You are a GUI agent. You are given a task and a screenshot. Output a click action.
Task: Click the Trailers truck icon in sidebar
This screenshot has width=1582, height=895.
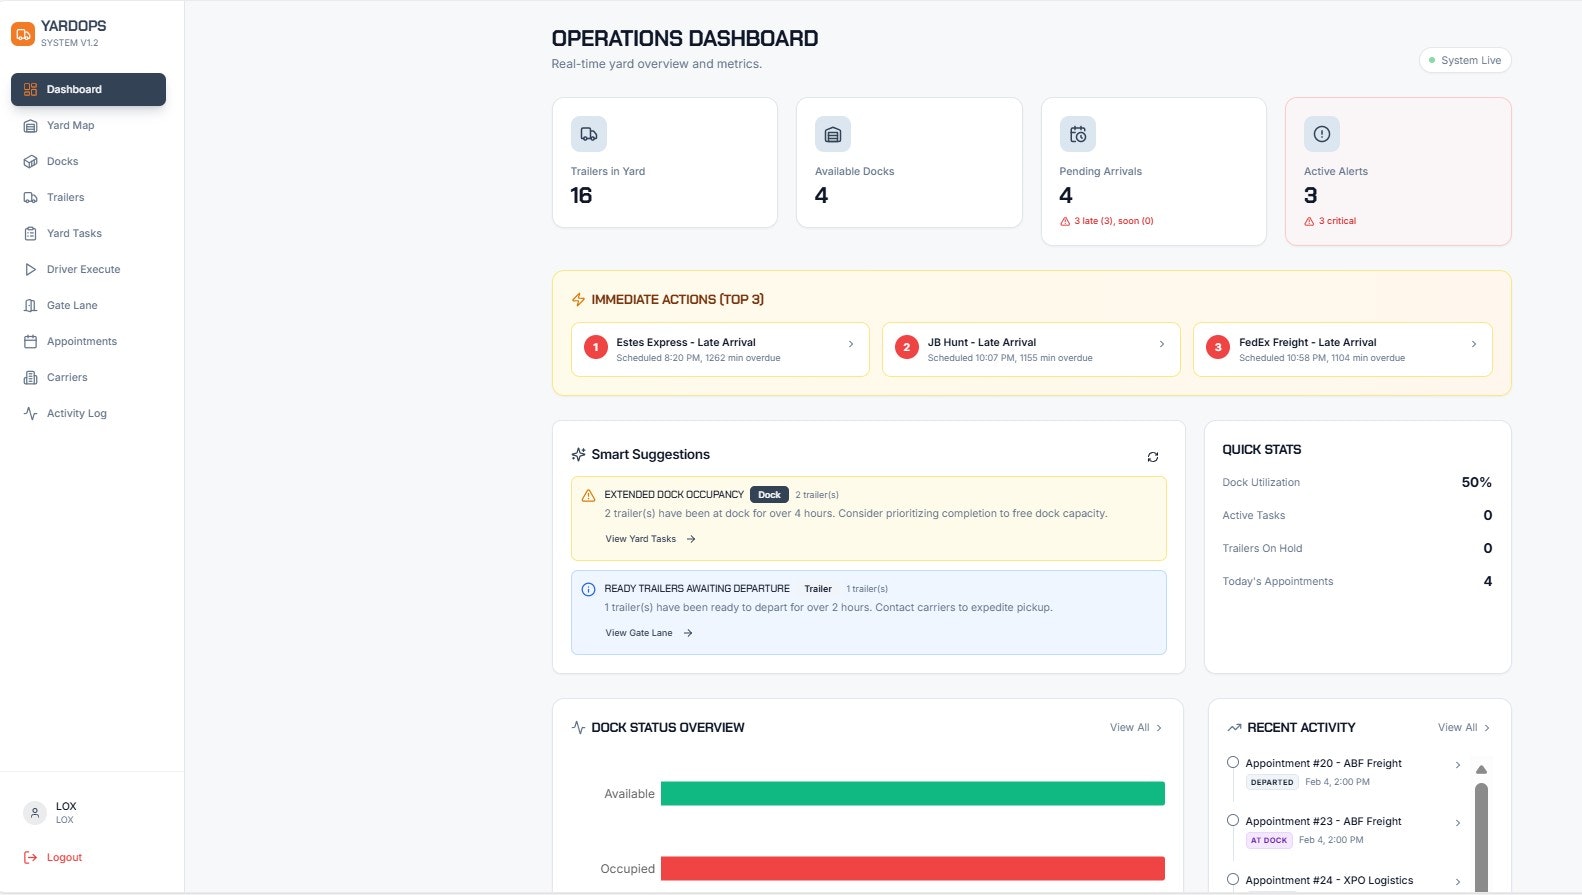pos(30,197)
